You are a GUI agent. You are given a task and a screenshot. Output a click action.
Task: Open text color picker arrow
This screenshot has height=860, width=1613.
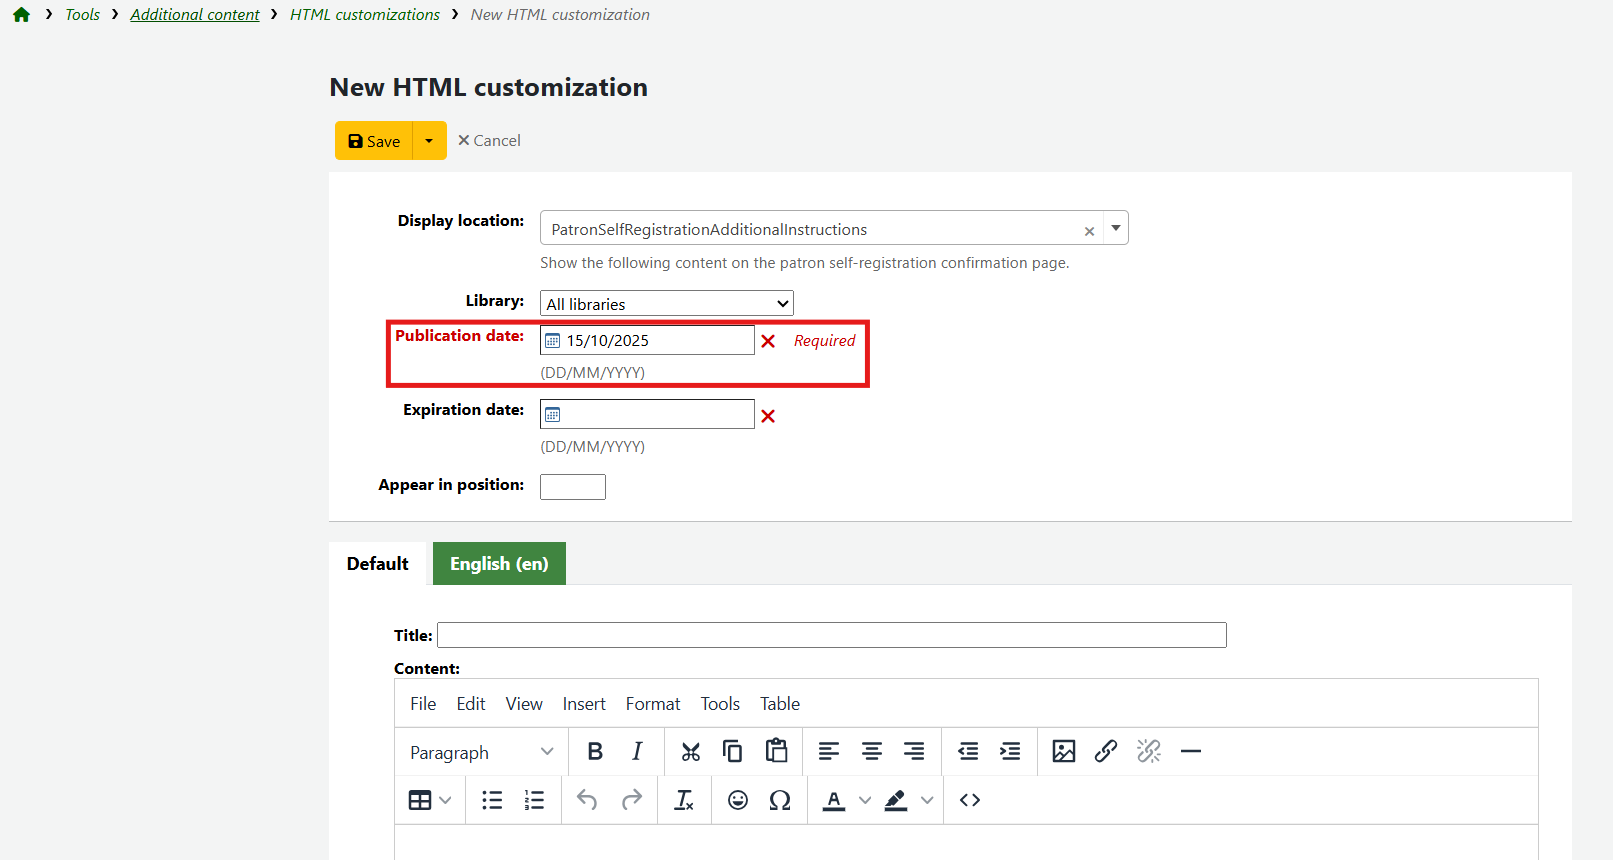coord(865,800)
